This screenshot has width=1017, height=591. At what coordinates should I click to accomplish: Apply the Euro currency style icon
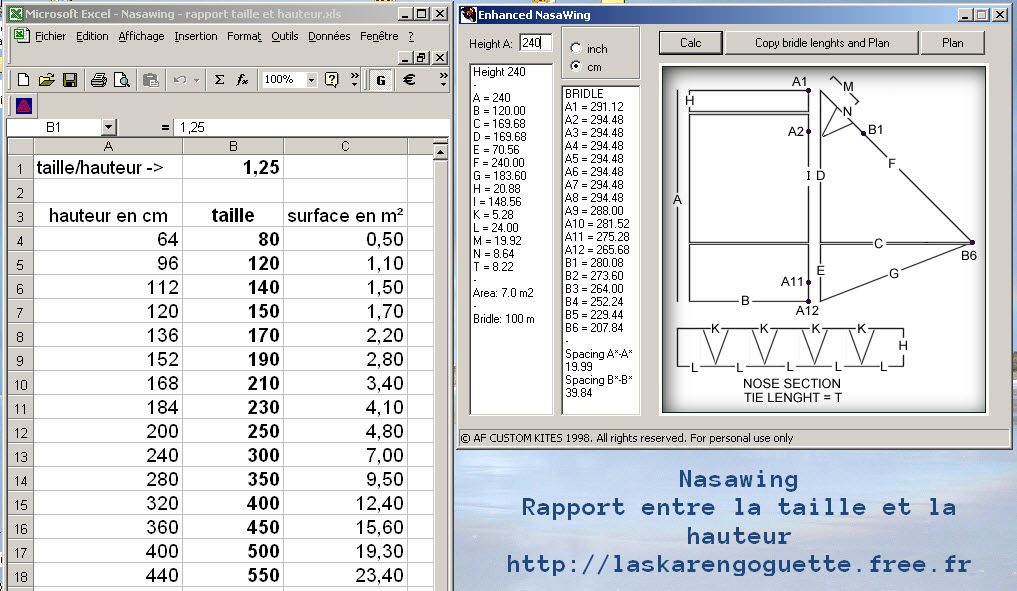coord(409,80)
